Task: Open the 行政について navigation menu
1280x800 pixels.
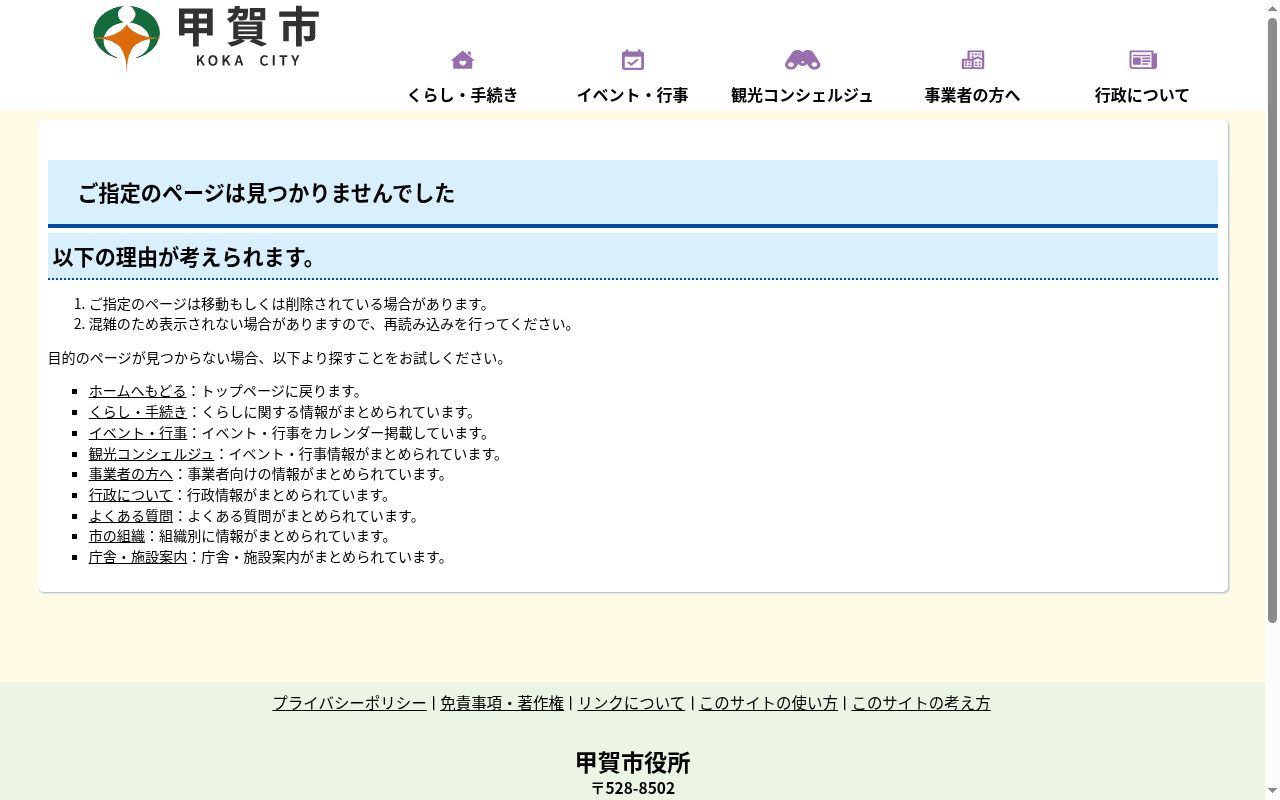Action: 1142,95
